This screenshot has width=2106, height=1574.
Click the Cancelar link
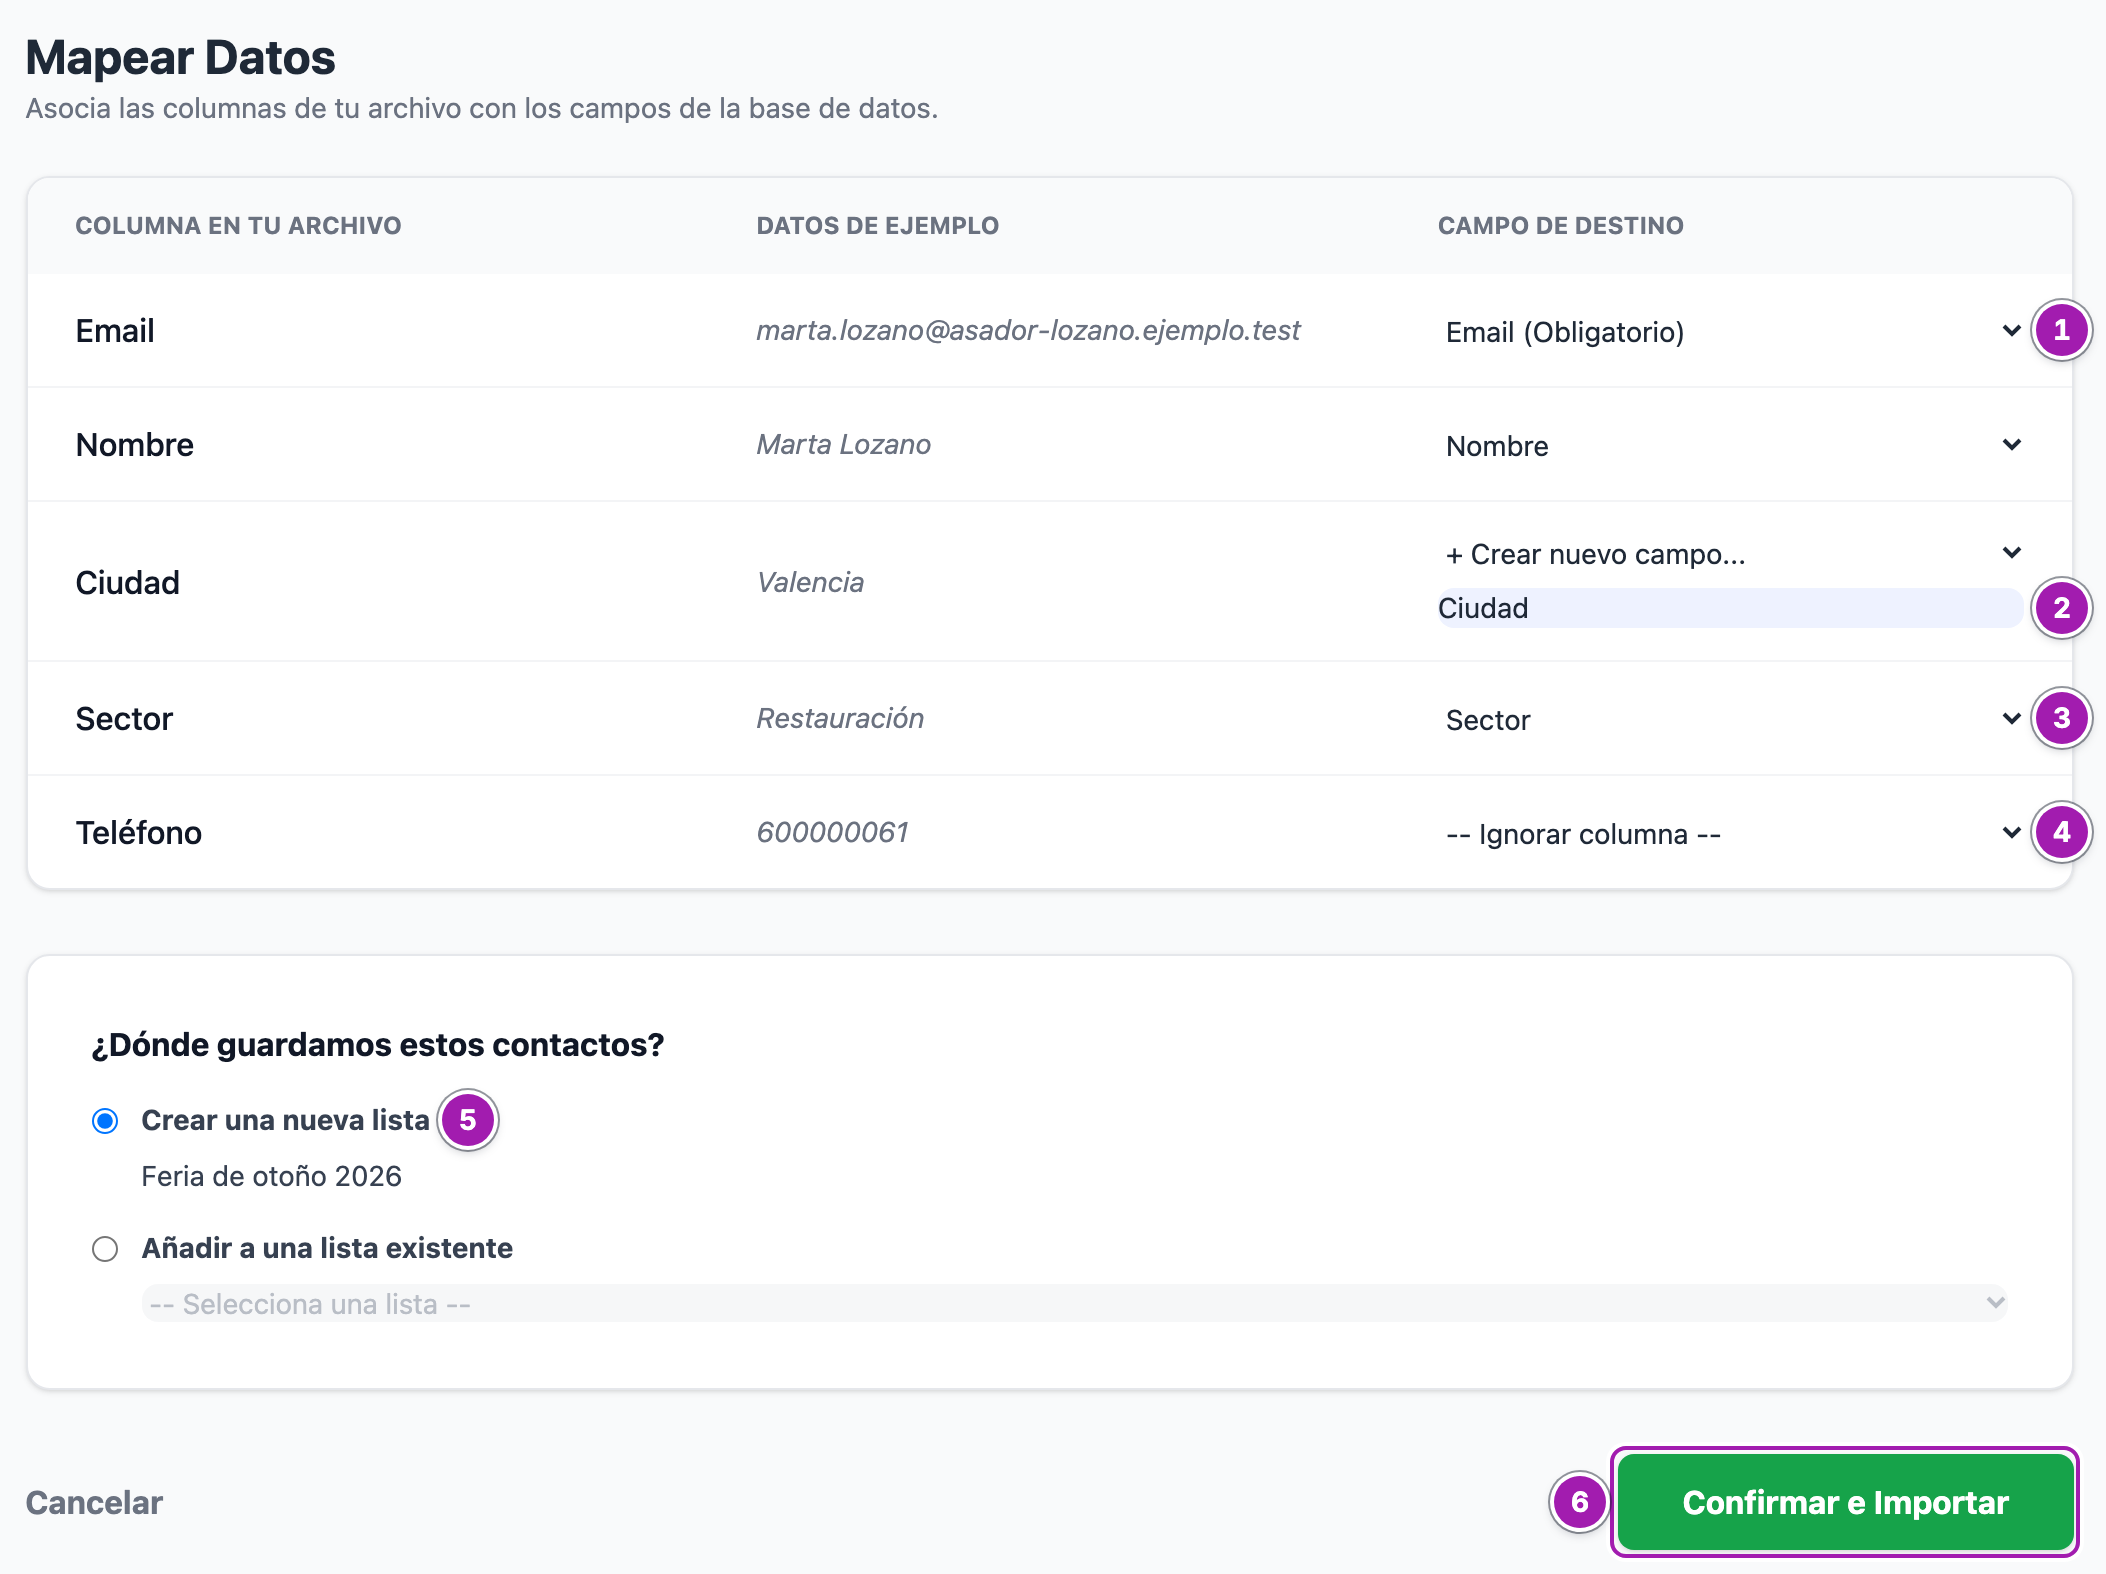tap(94, 1502)
